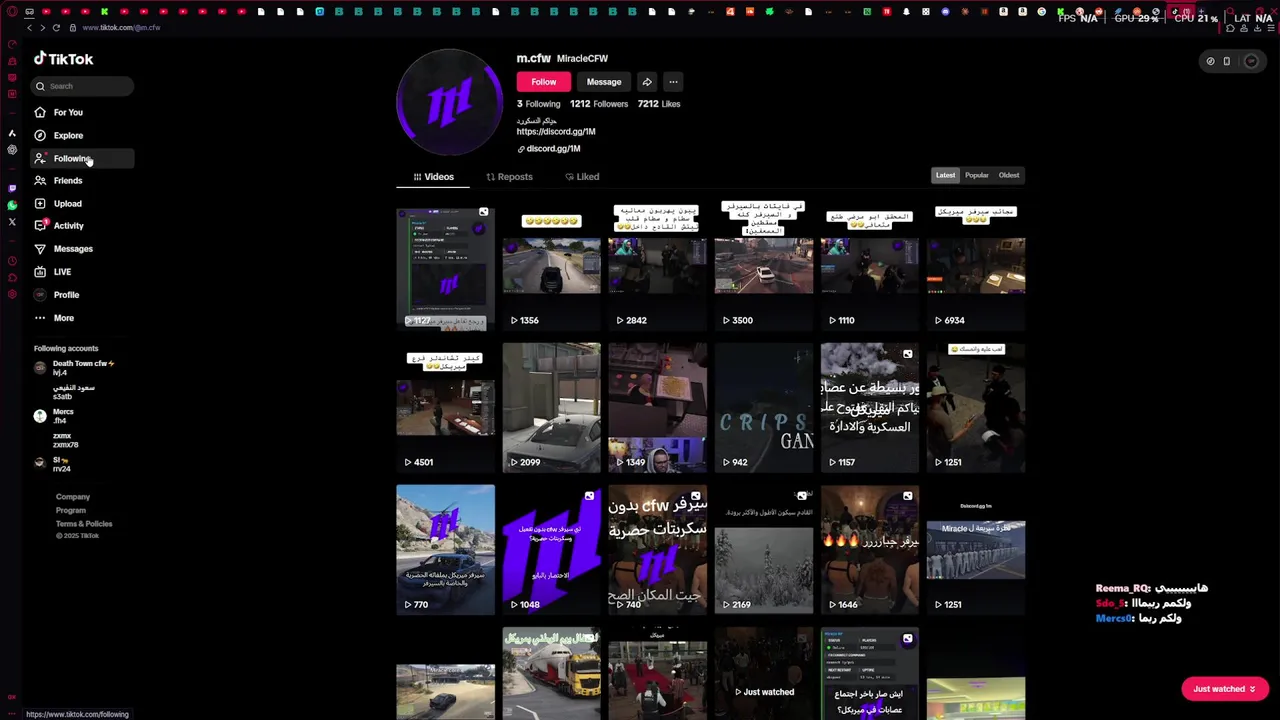1280x720 pixels.
Task: Open the LIVE icon in sidebar
Action: (40, 272)
